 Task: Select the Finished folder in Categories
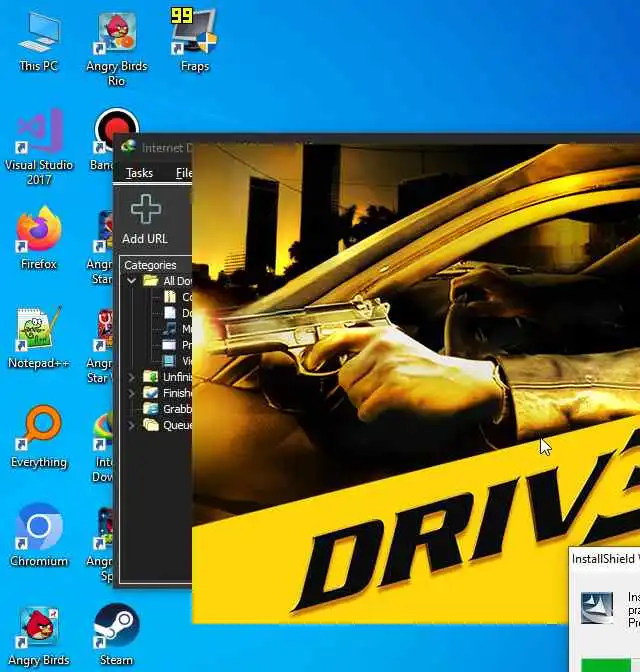[x=168, y=393]
